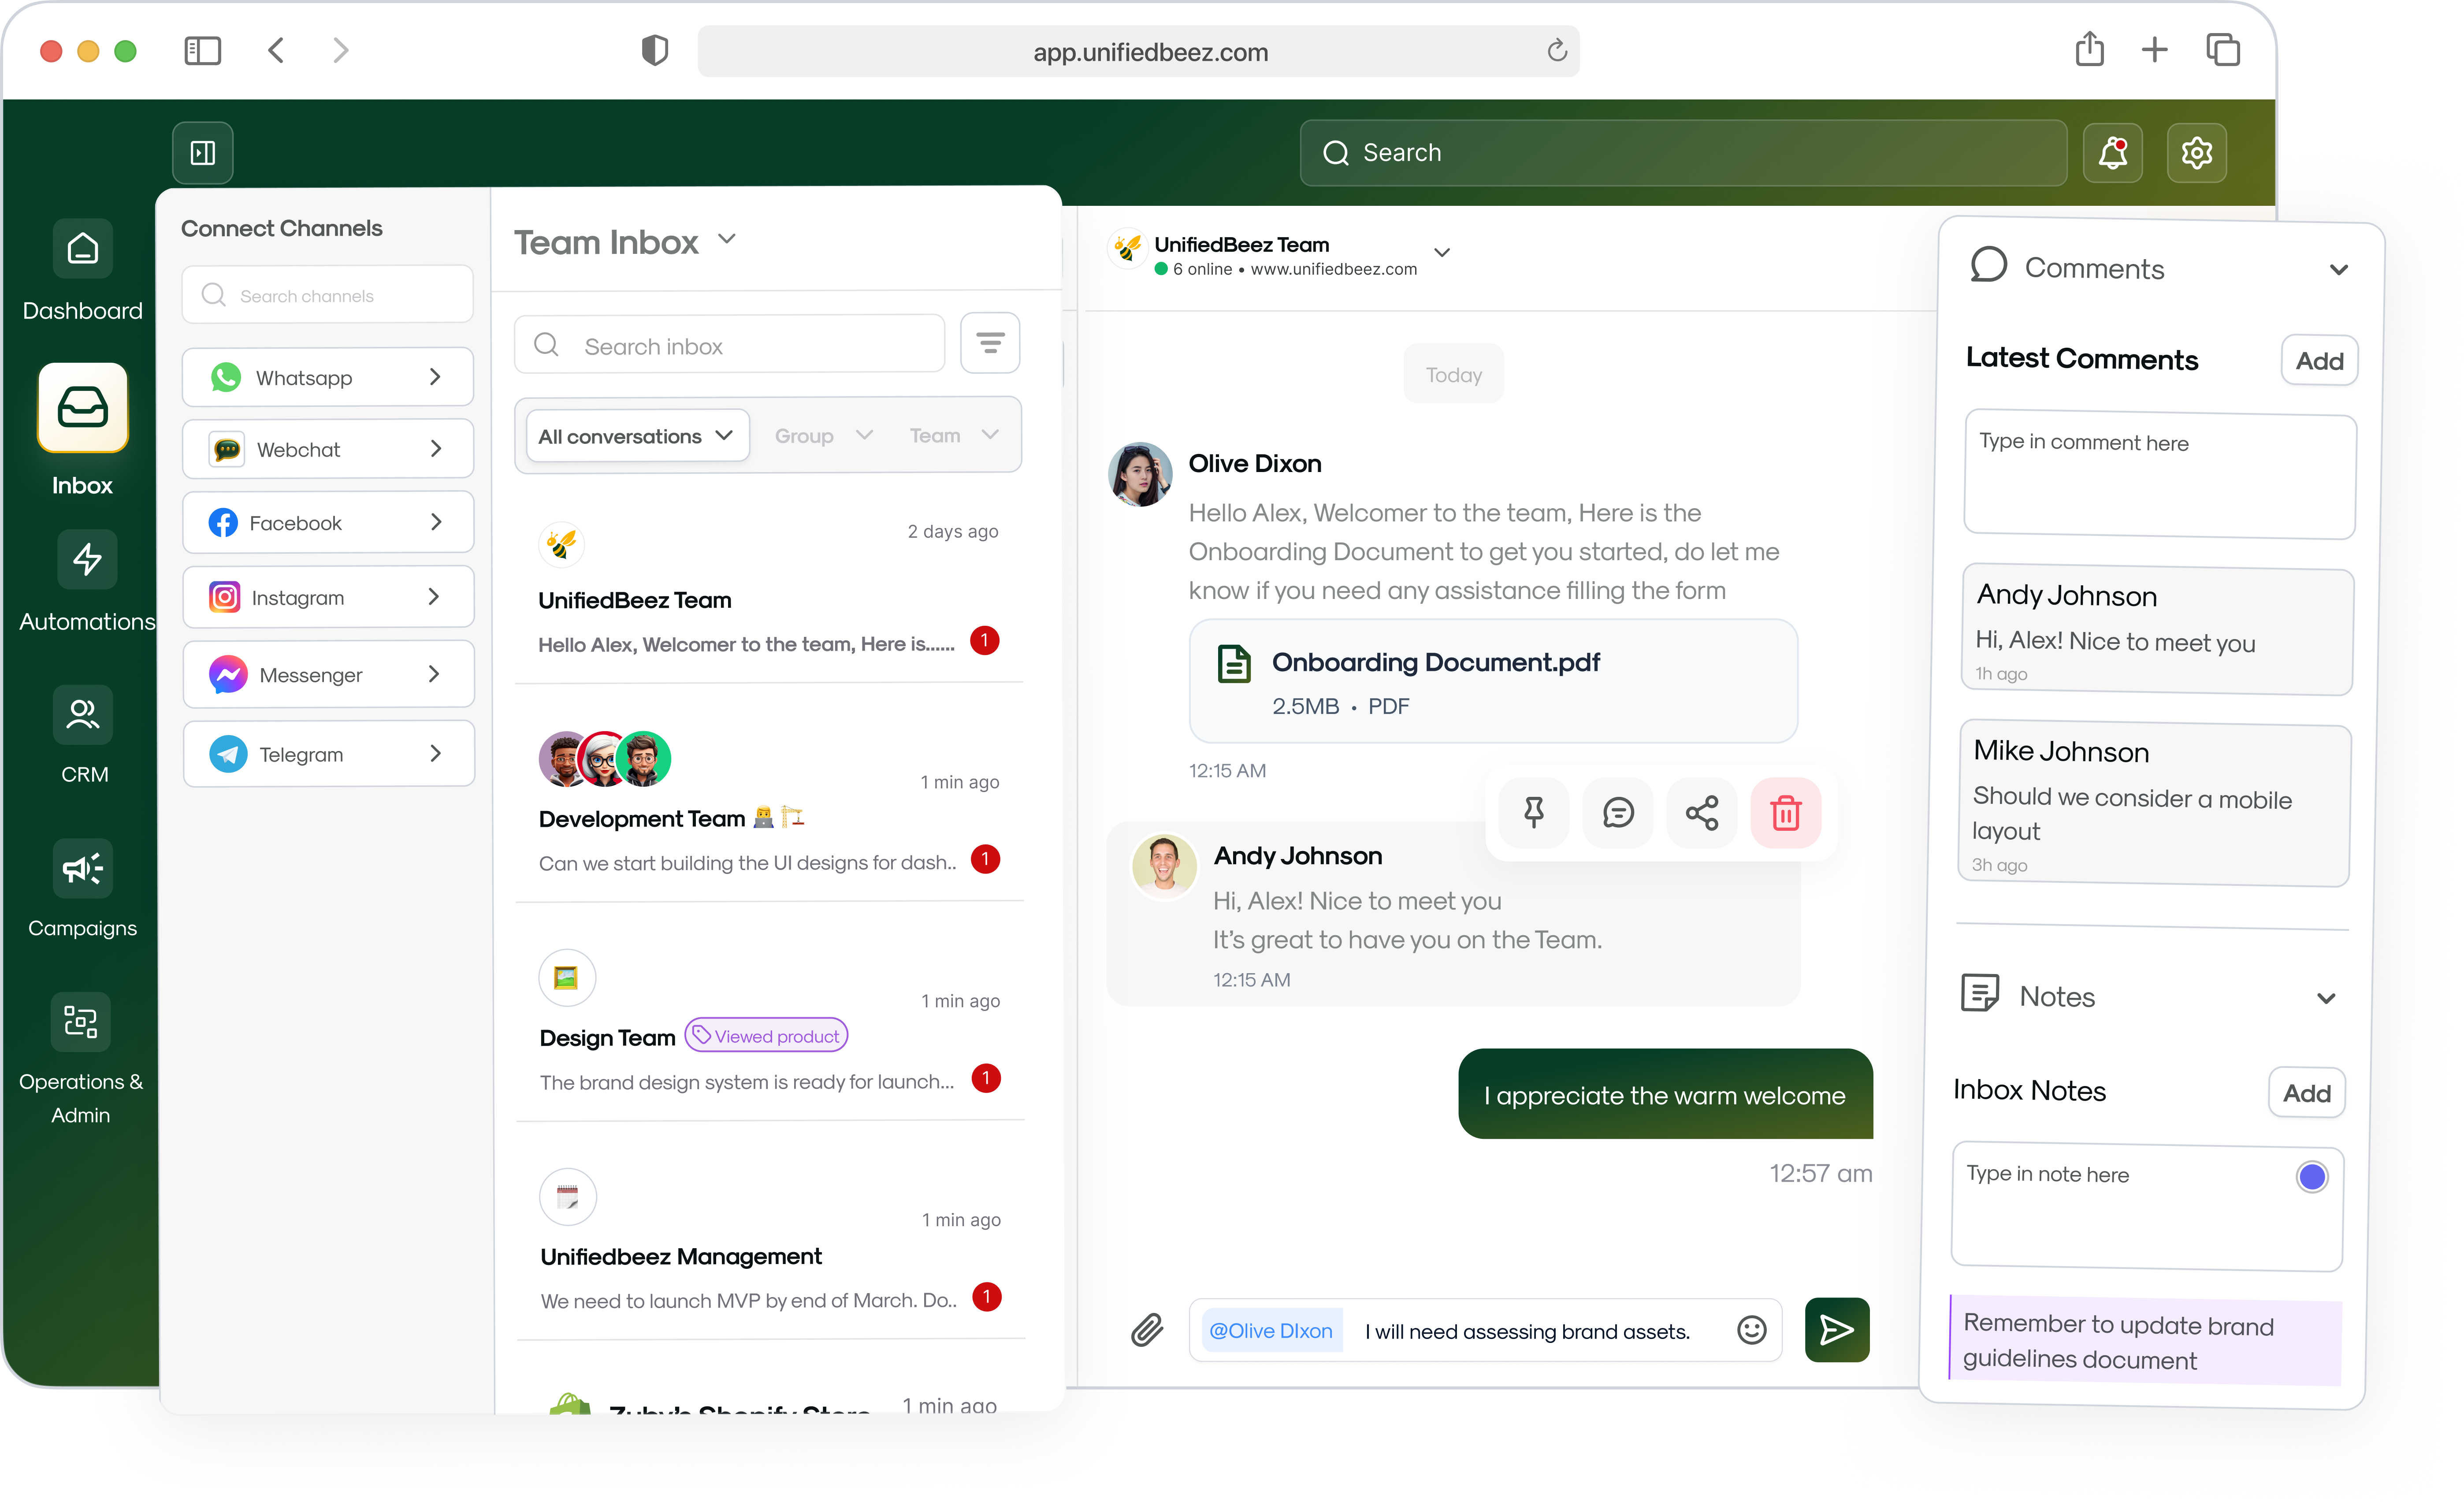Click the @Olive Dixon mention
Image resolution: width=2464 pixels, height=1506 pixels.
(x=1271, y=1330)
